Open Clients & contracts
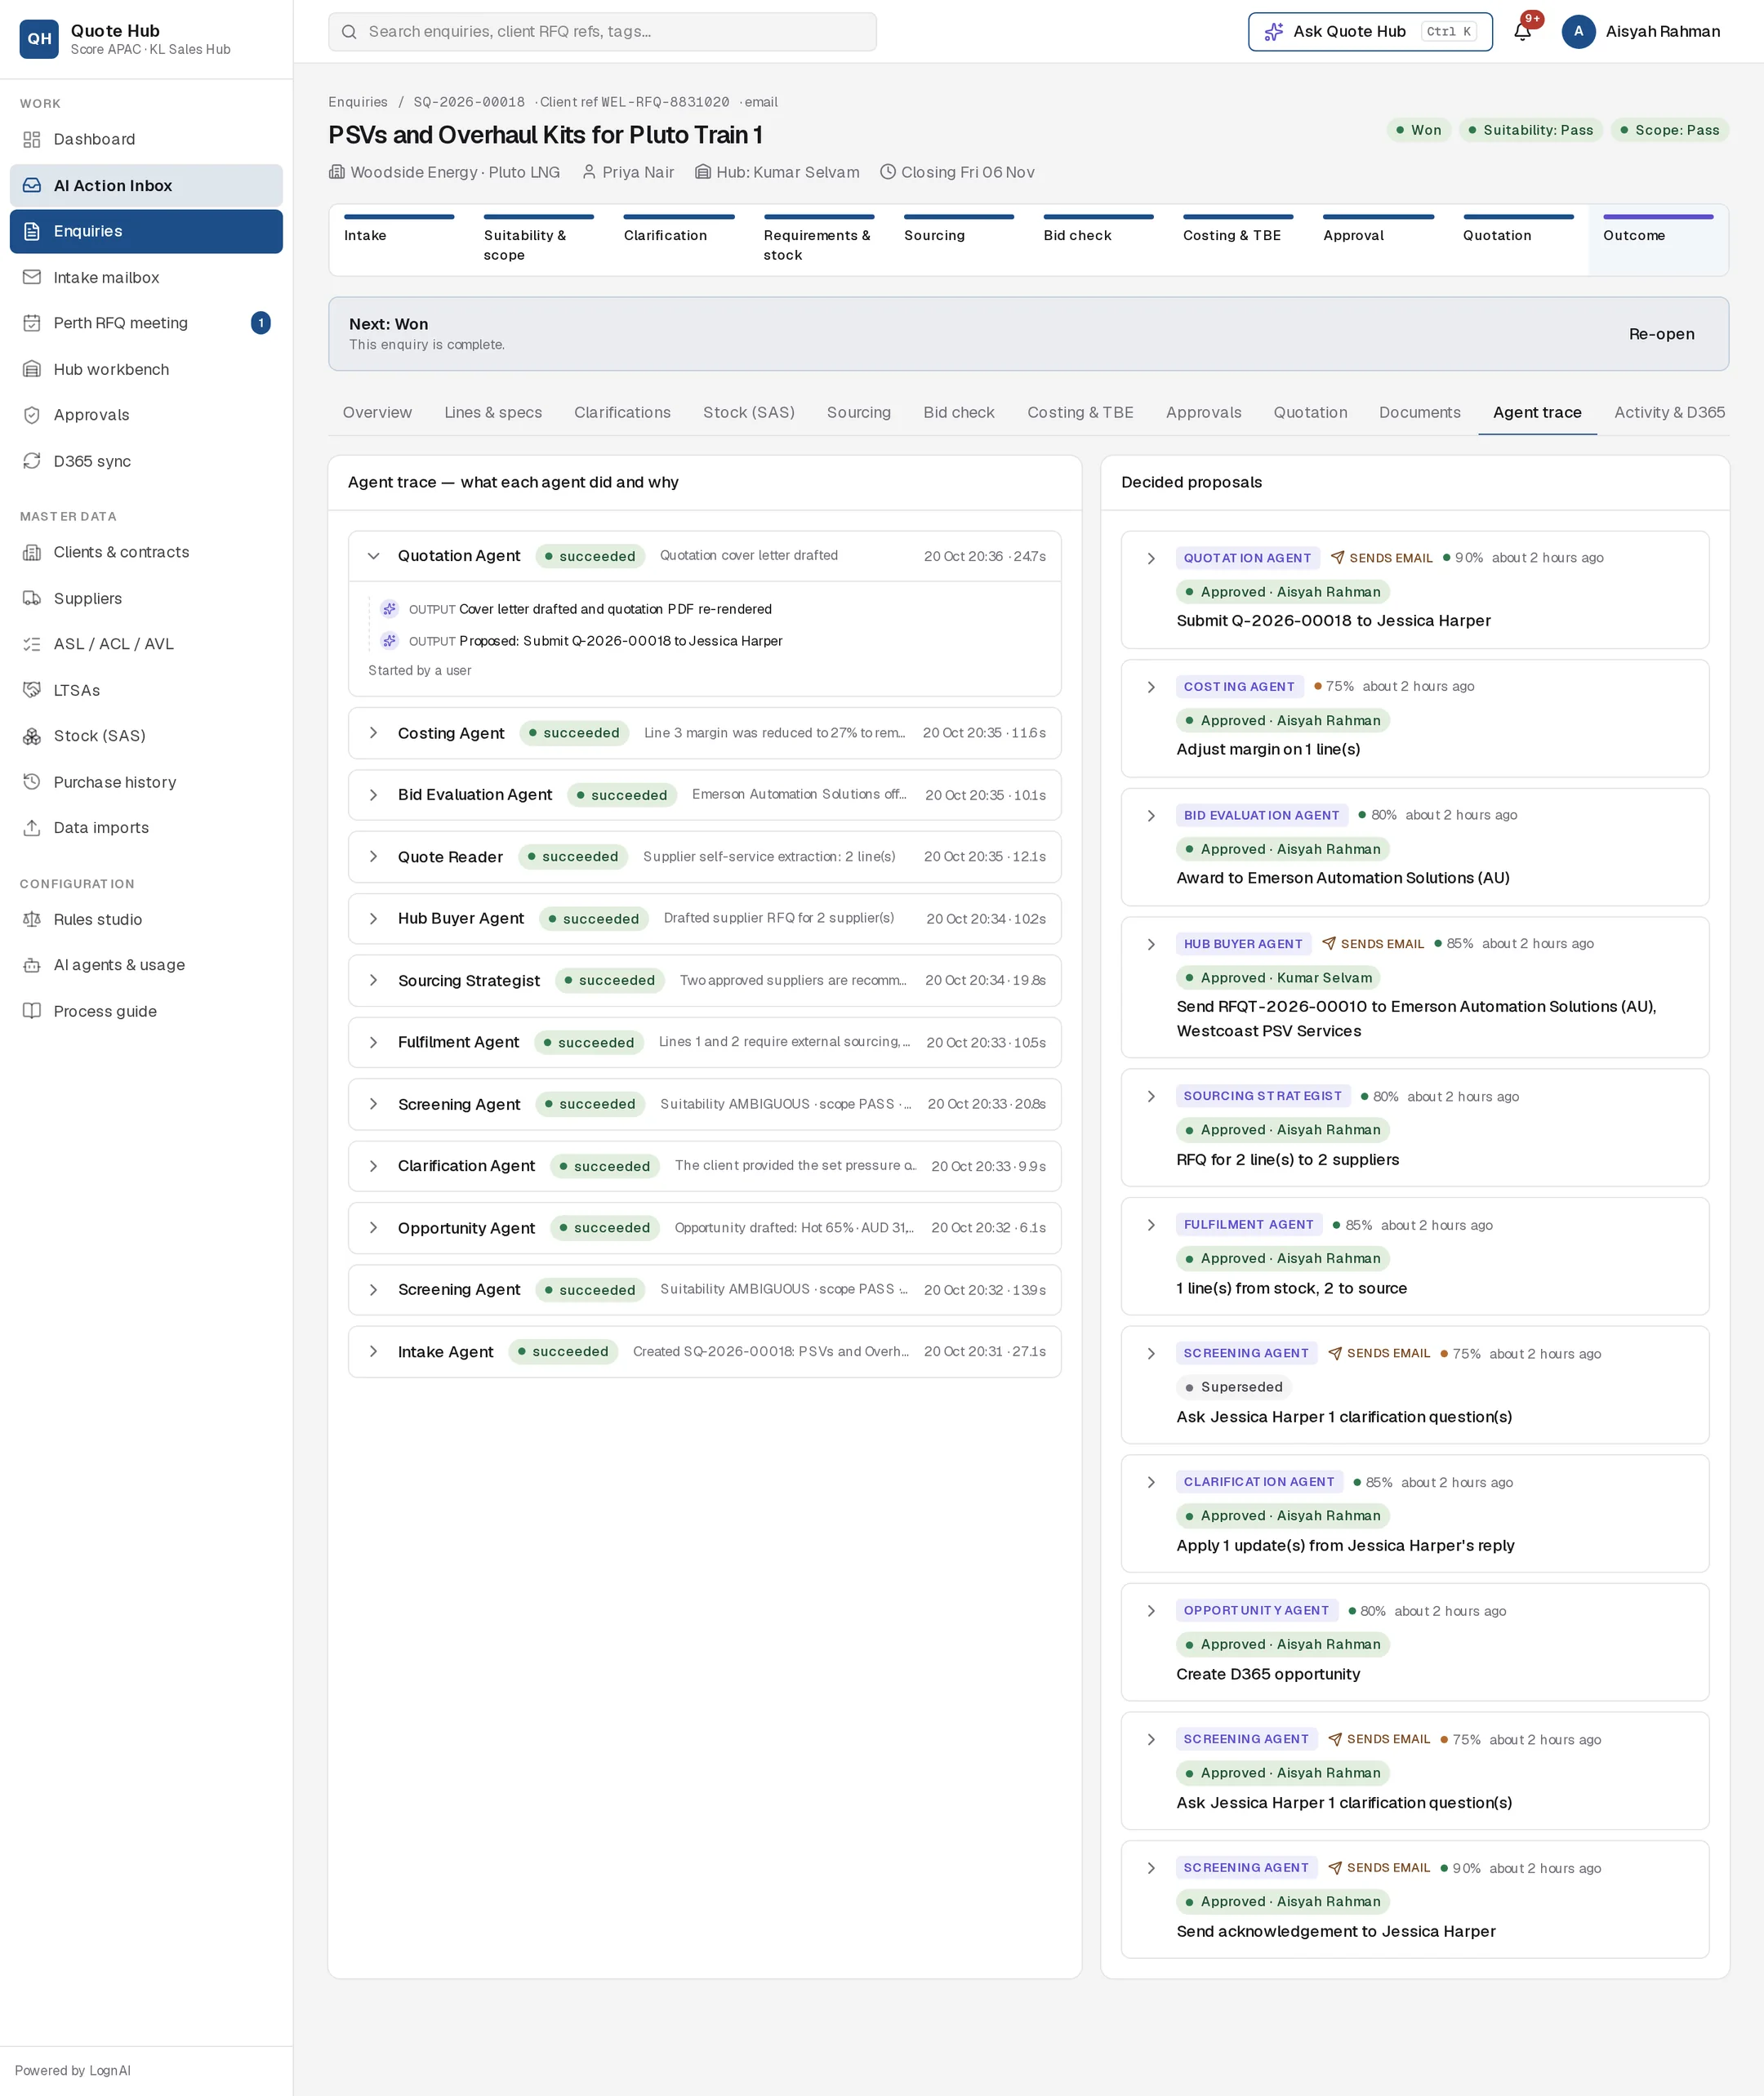 146,552
